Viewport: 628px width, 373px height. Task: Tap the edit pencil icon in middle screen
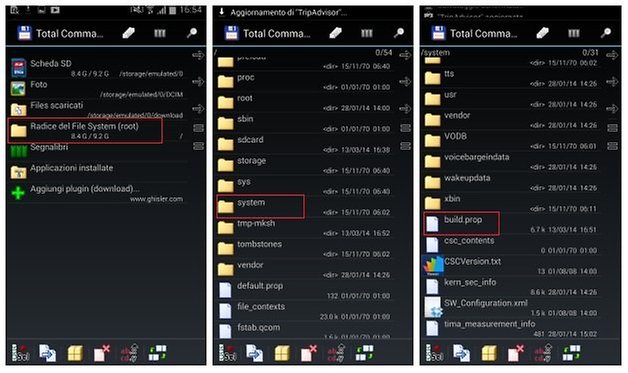pyautogui.click(x=335, y=33)
